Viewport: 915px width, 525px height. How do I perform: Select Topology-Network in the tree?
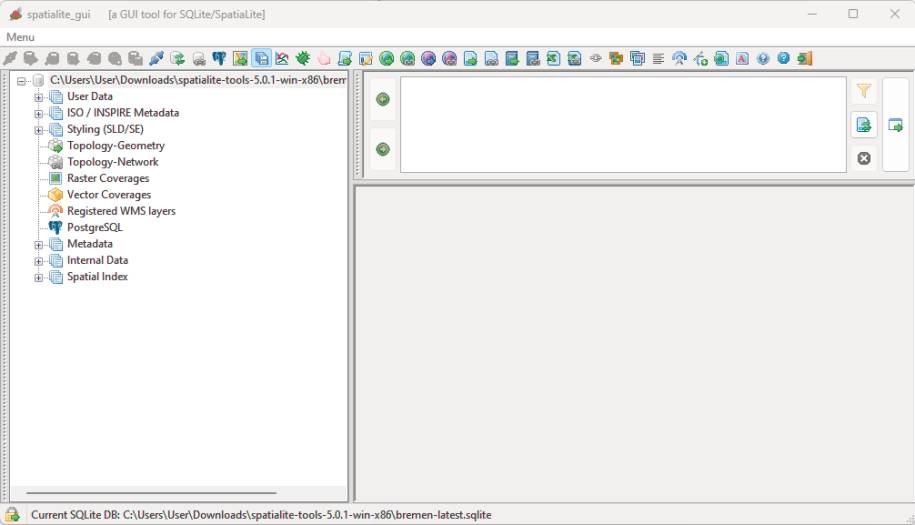point(113,162)
